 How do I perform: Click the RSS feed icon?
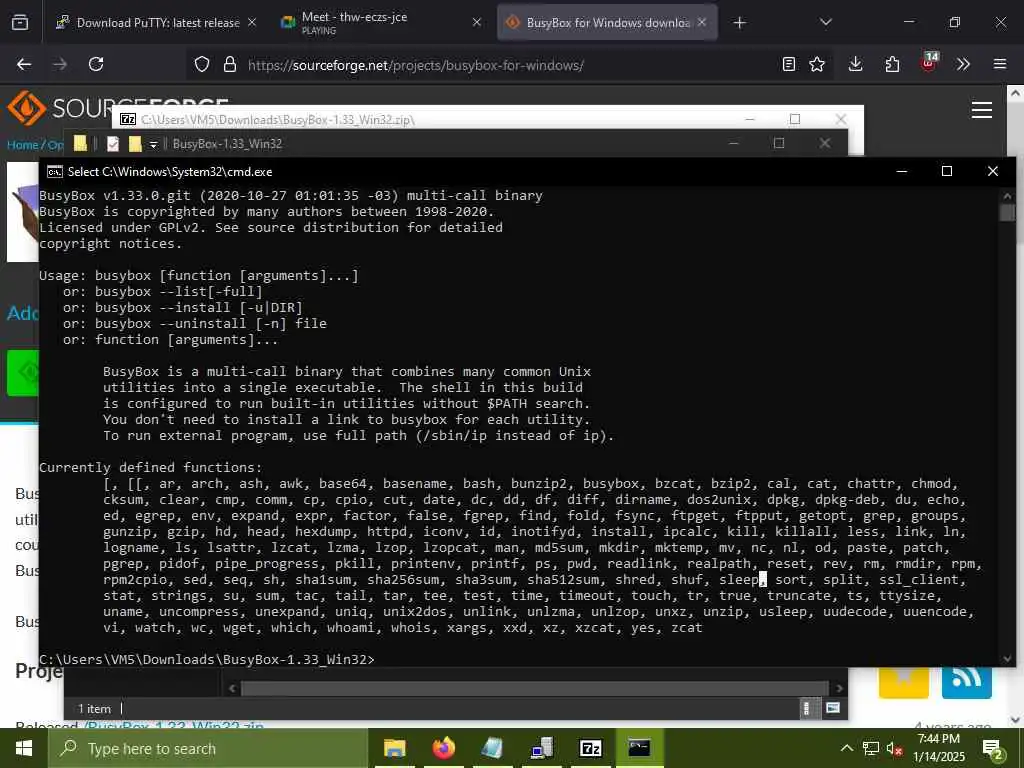[x=967, y=682]
